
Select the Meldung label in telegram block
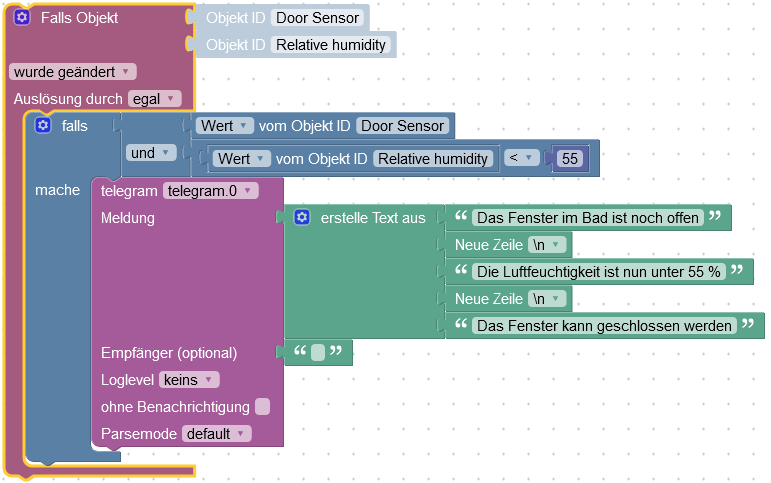pyautogui.click(x=128, y=217)
